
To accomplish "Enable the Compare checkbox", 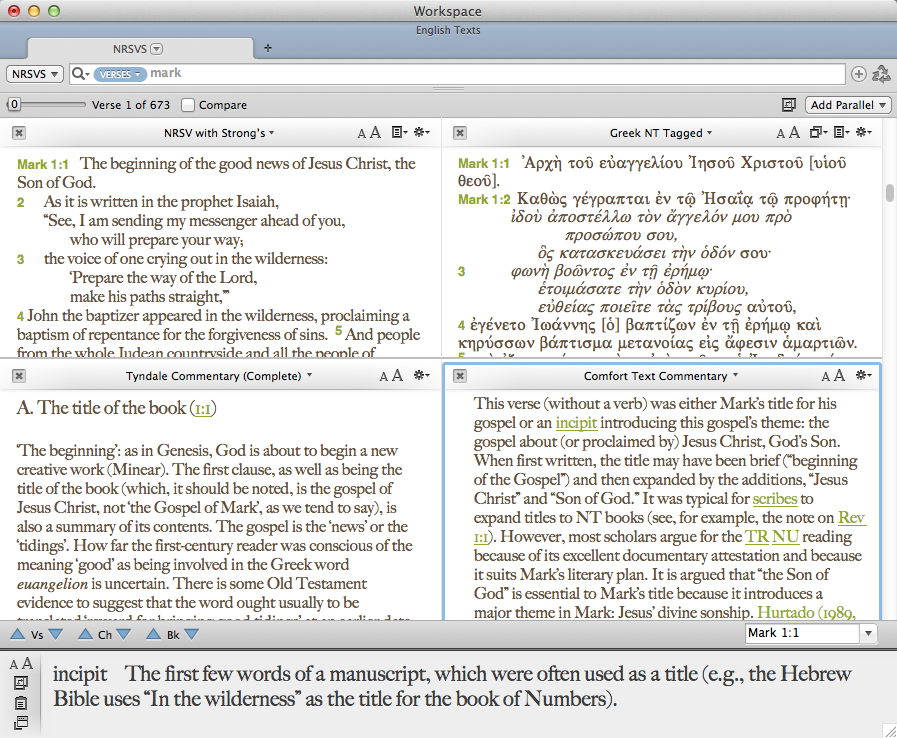I will pos(188,105).
